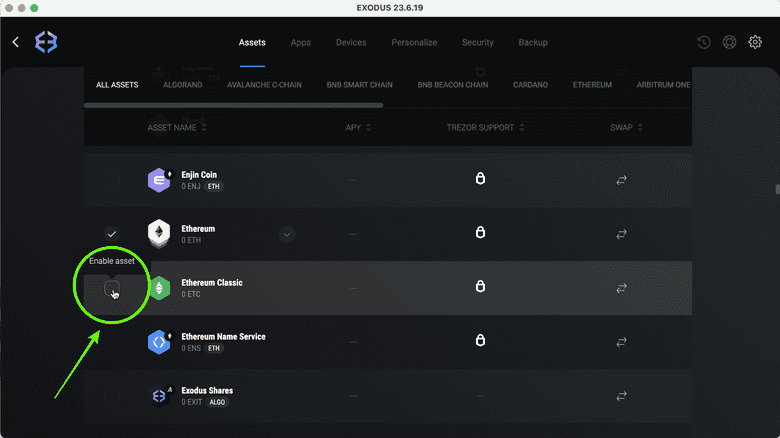Open the Backup tab
780x438 pixels.
pyautogui.click(x=533, y=43)
